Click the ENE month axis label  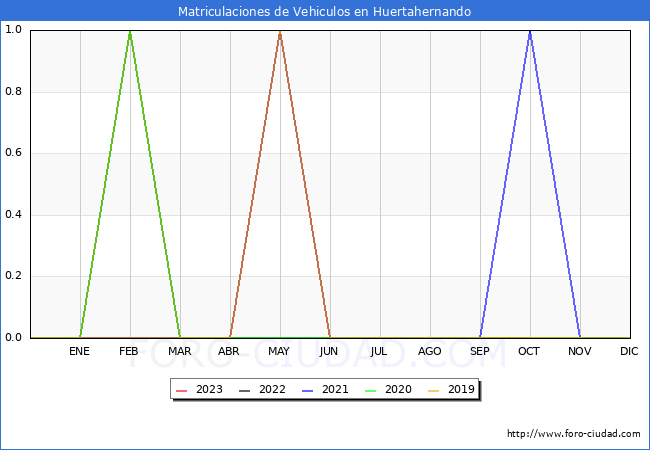[79, 351]
